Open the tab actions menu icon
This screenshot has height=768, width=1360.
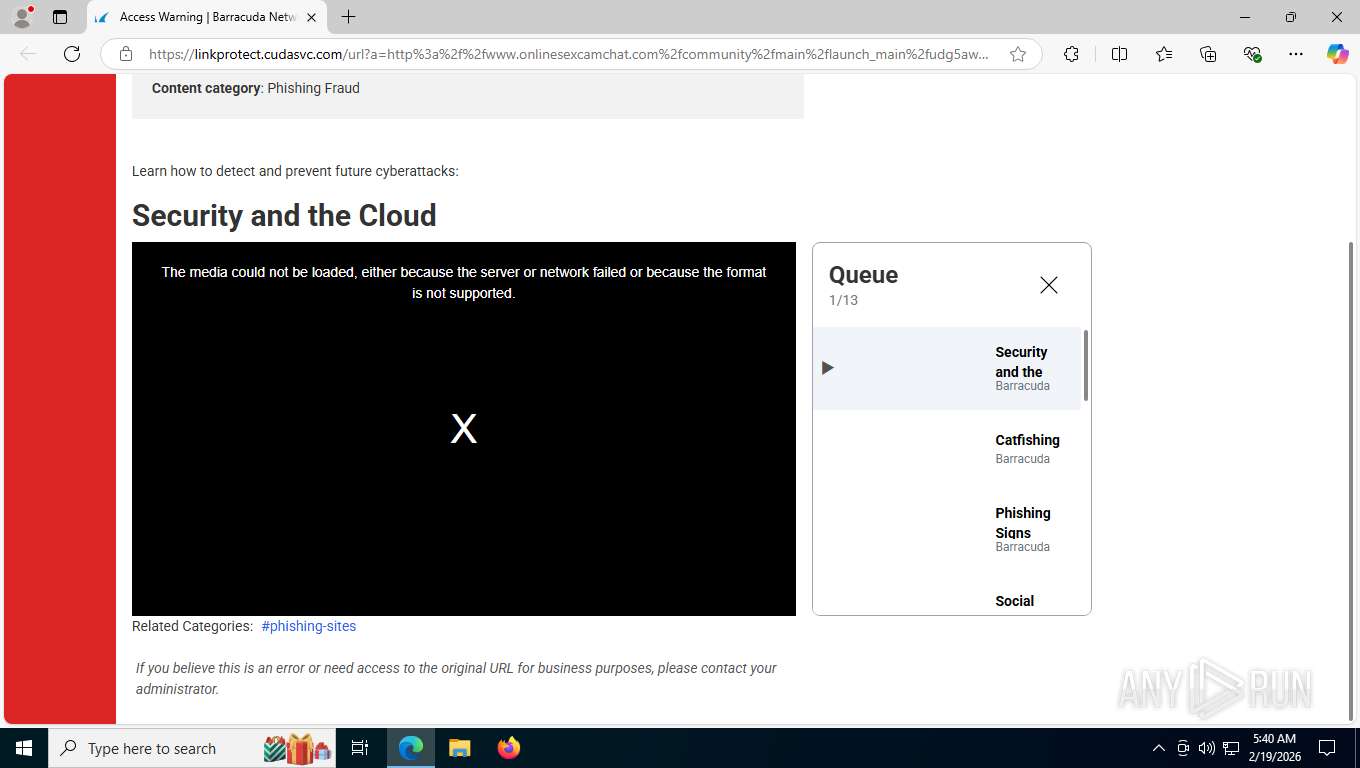pyautogui.click(x=60, y=17)
